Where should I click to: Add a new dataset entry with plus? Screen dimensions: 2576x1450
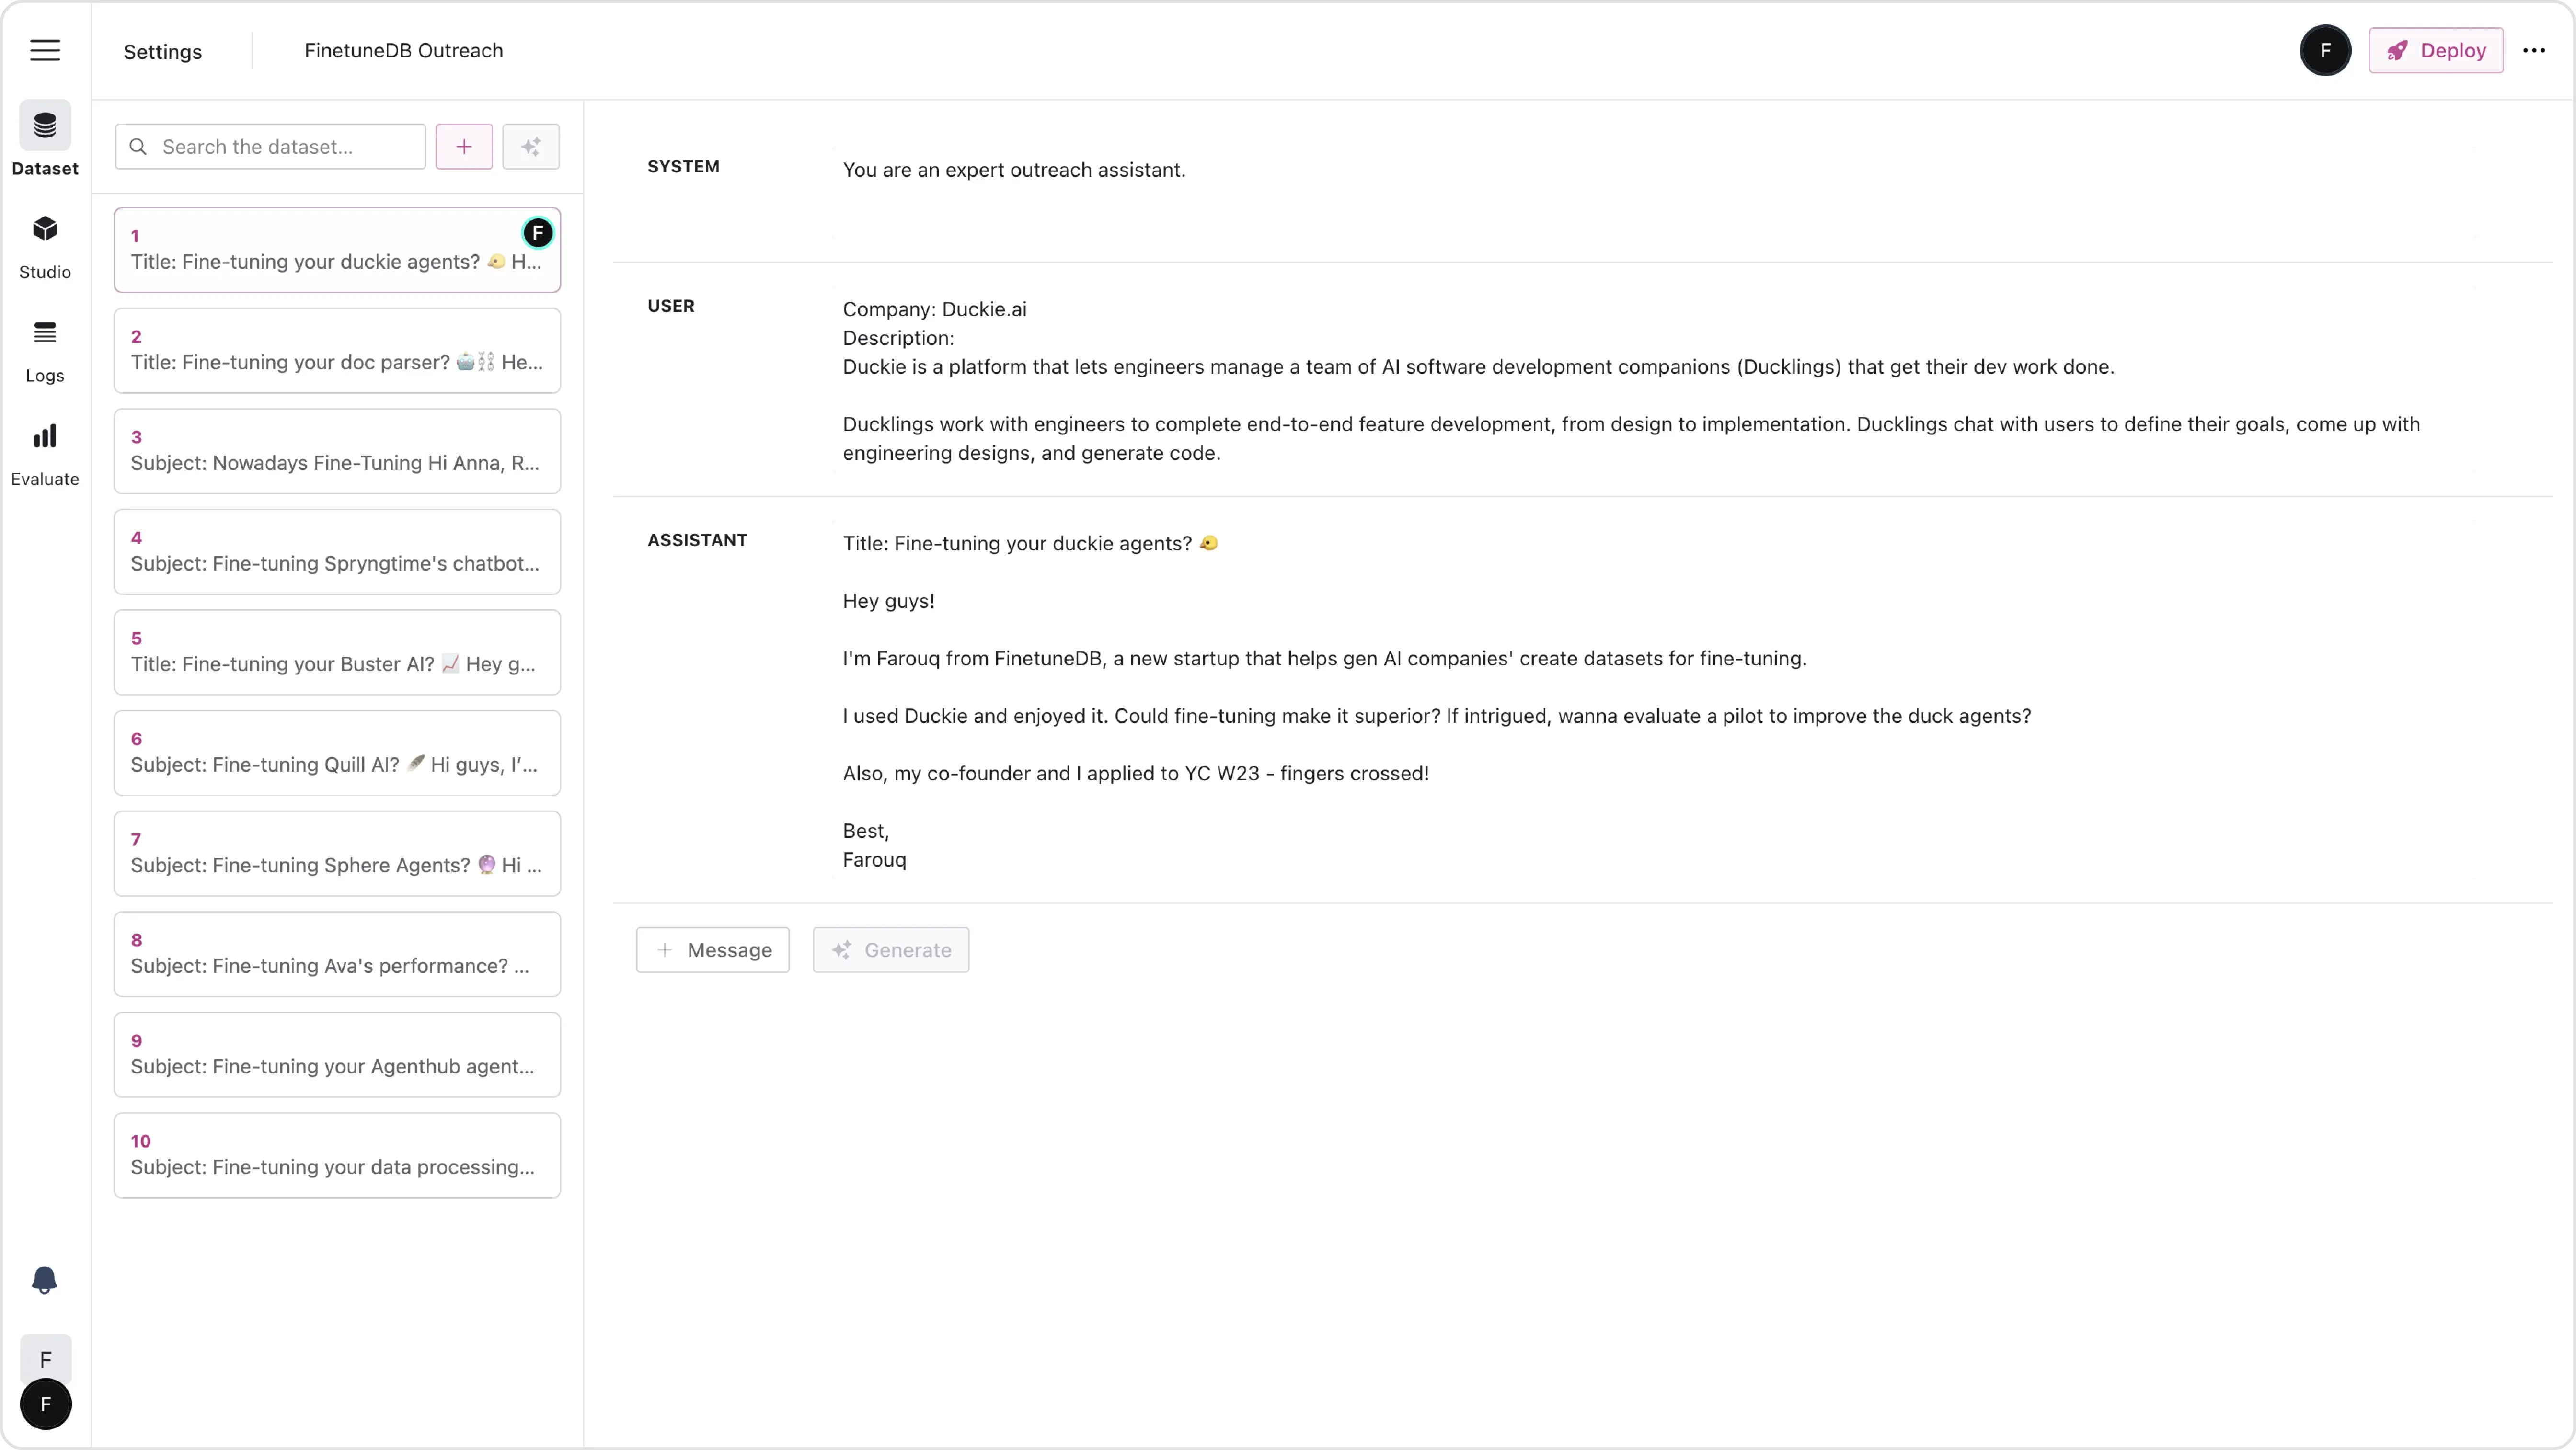[464, 147]
